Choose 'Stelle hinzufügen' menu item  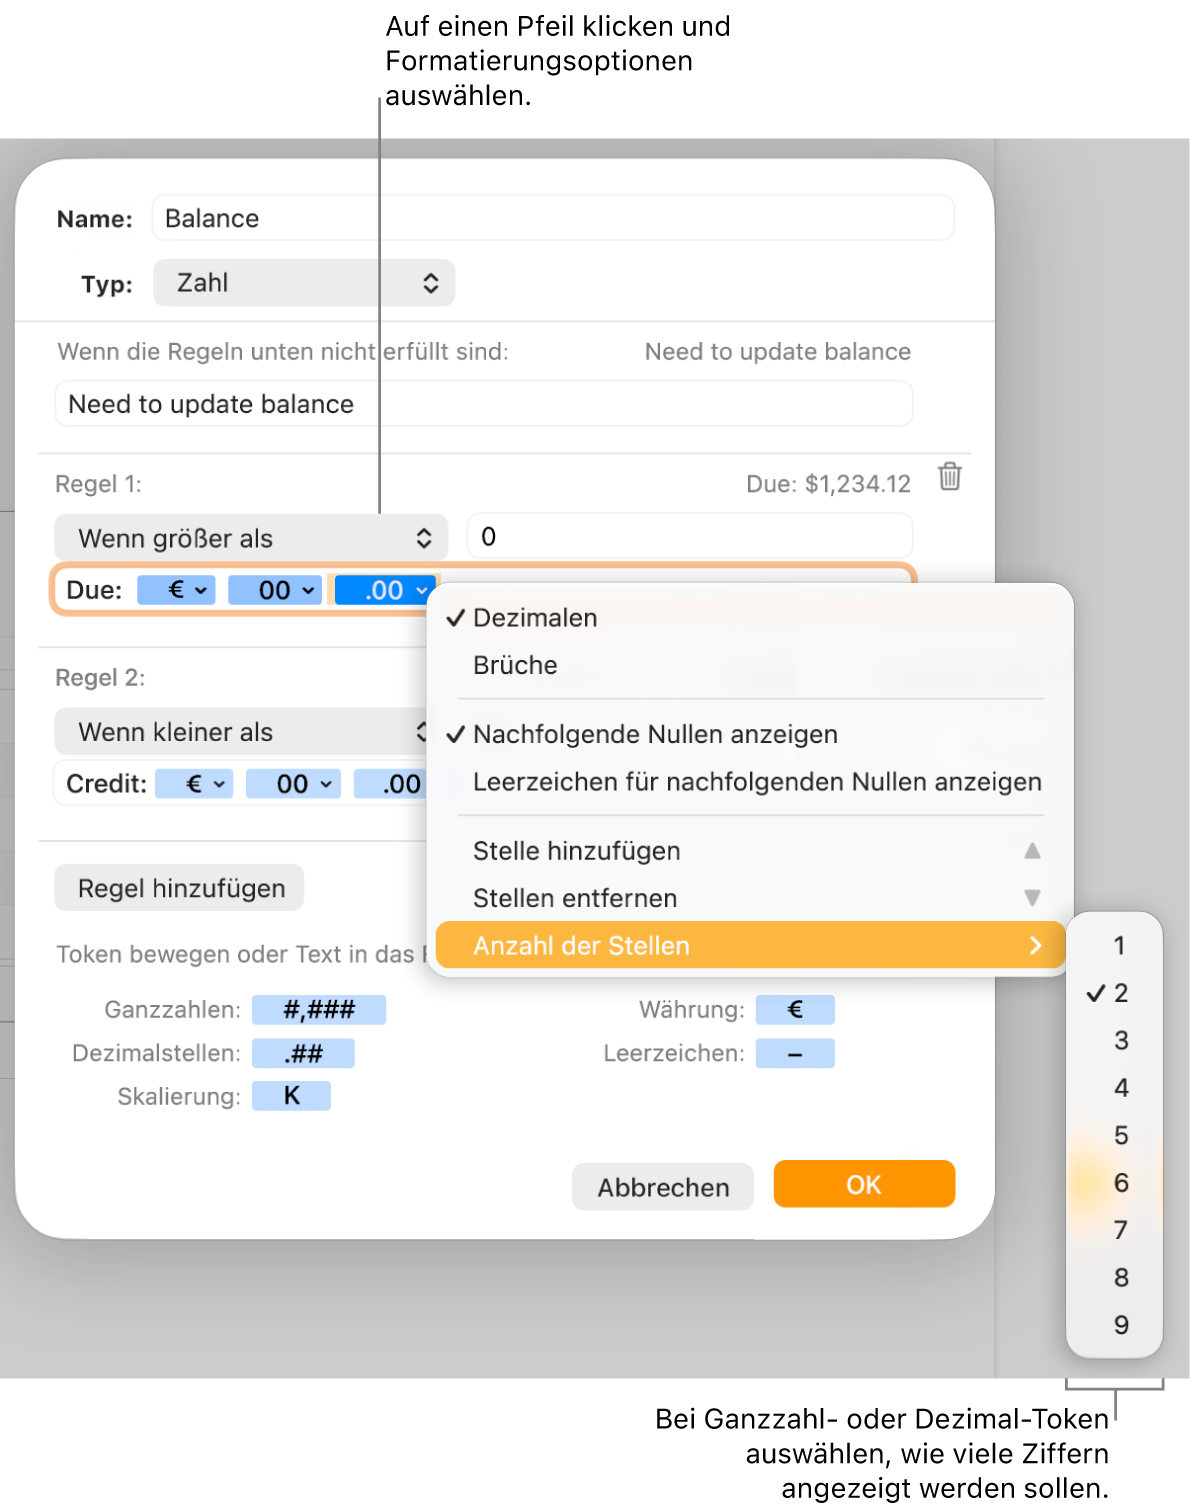(x=750, y=851)
